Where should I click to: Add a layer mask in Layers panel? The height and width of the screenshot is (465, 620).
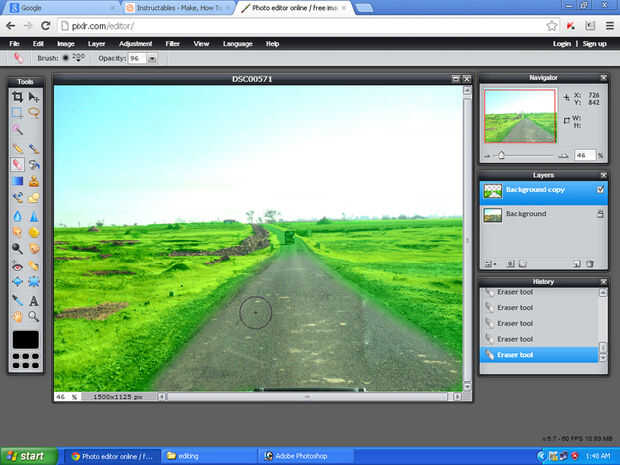(510, 264)
